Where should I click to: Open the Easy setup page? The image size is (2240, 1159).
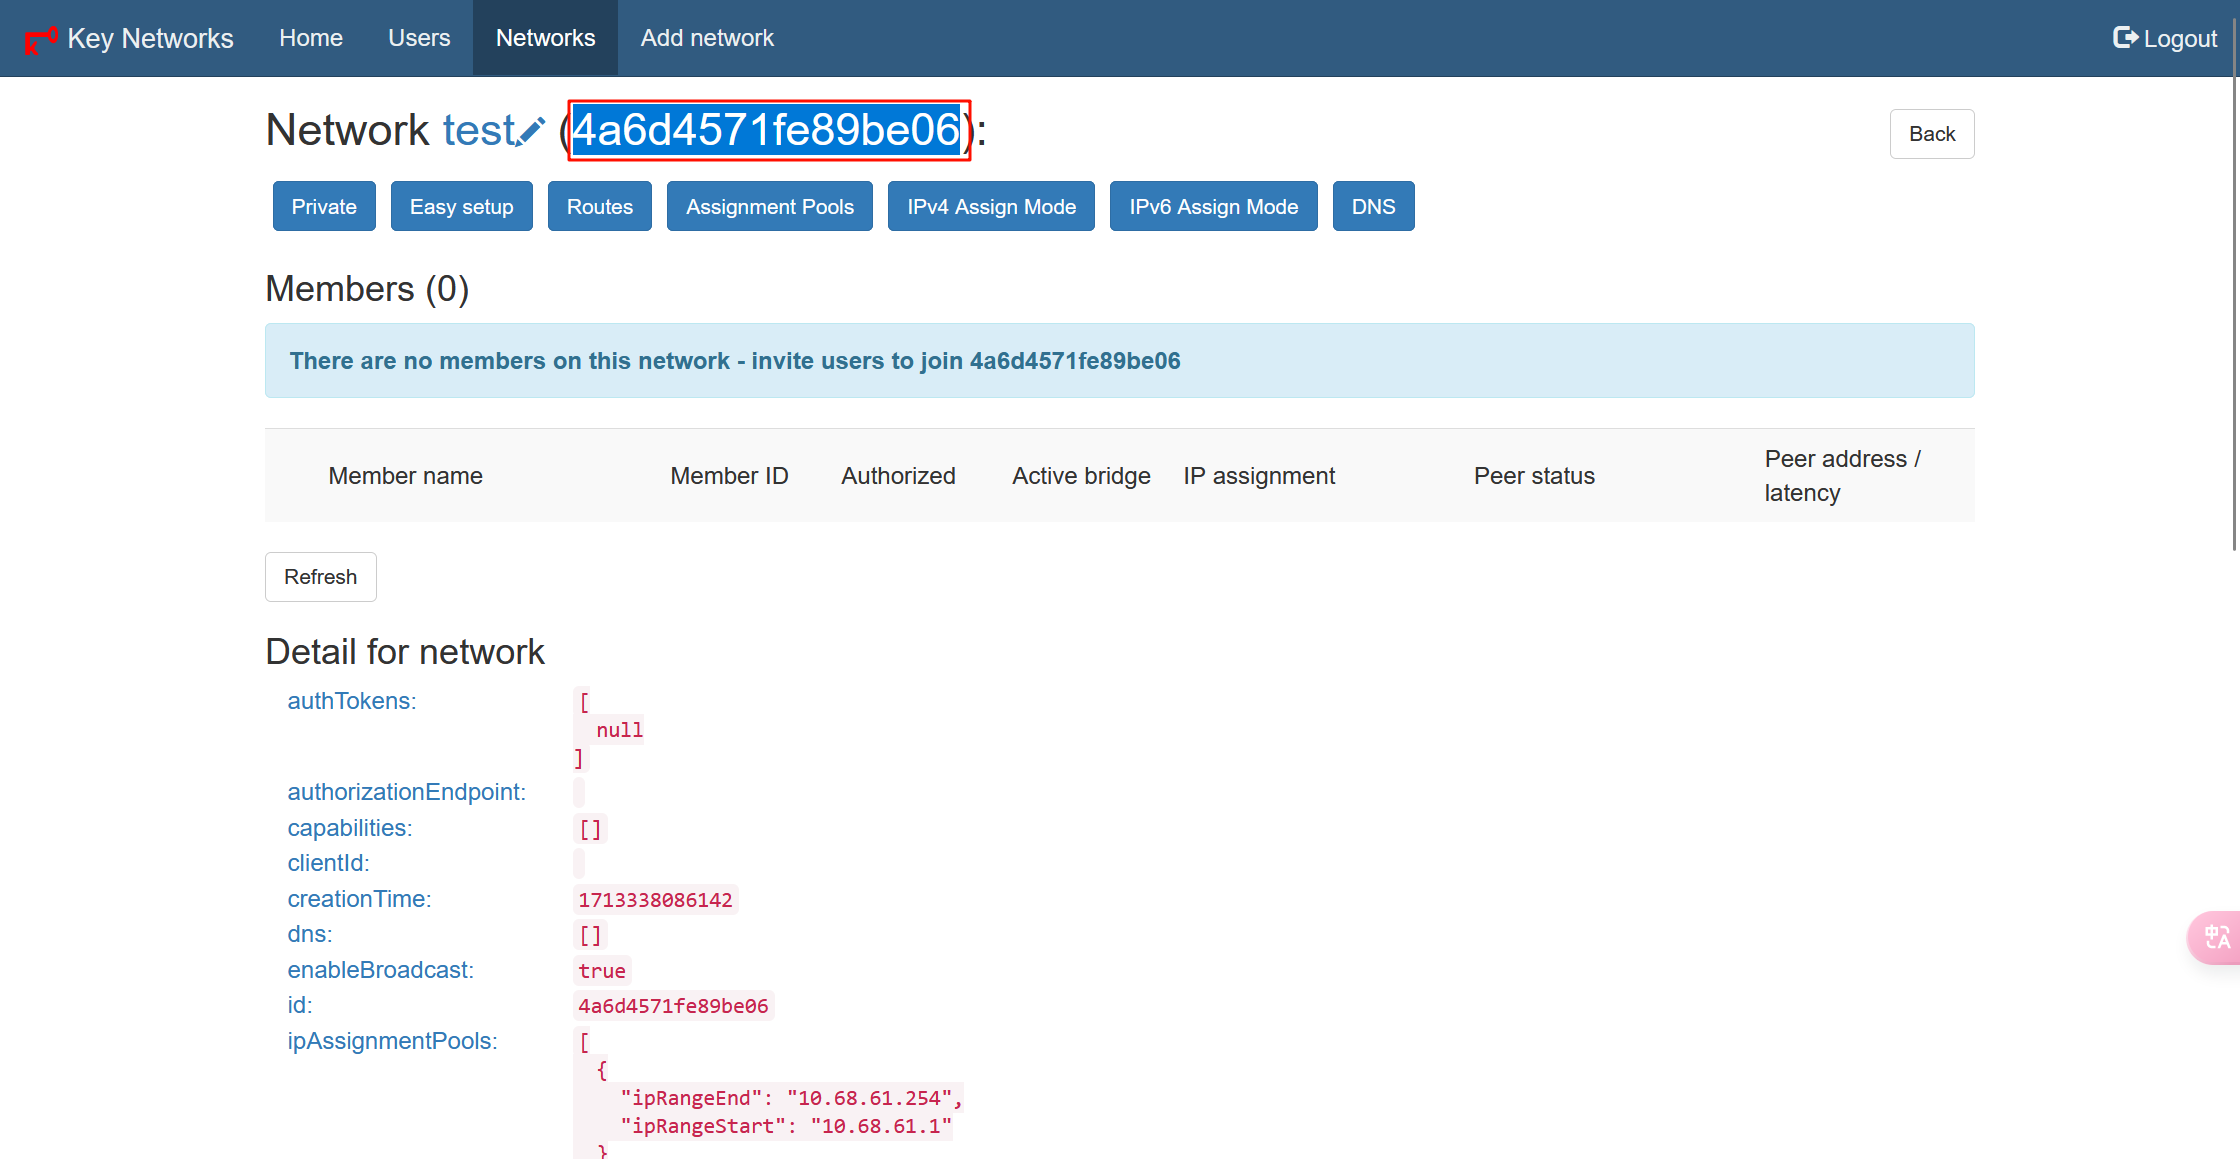pyautogui.click(x=461, y=207)
